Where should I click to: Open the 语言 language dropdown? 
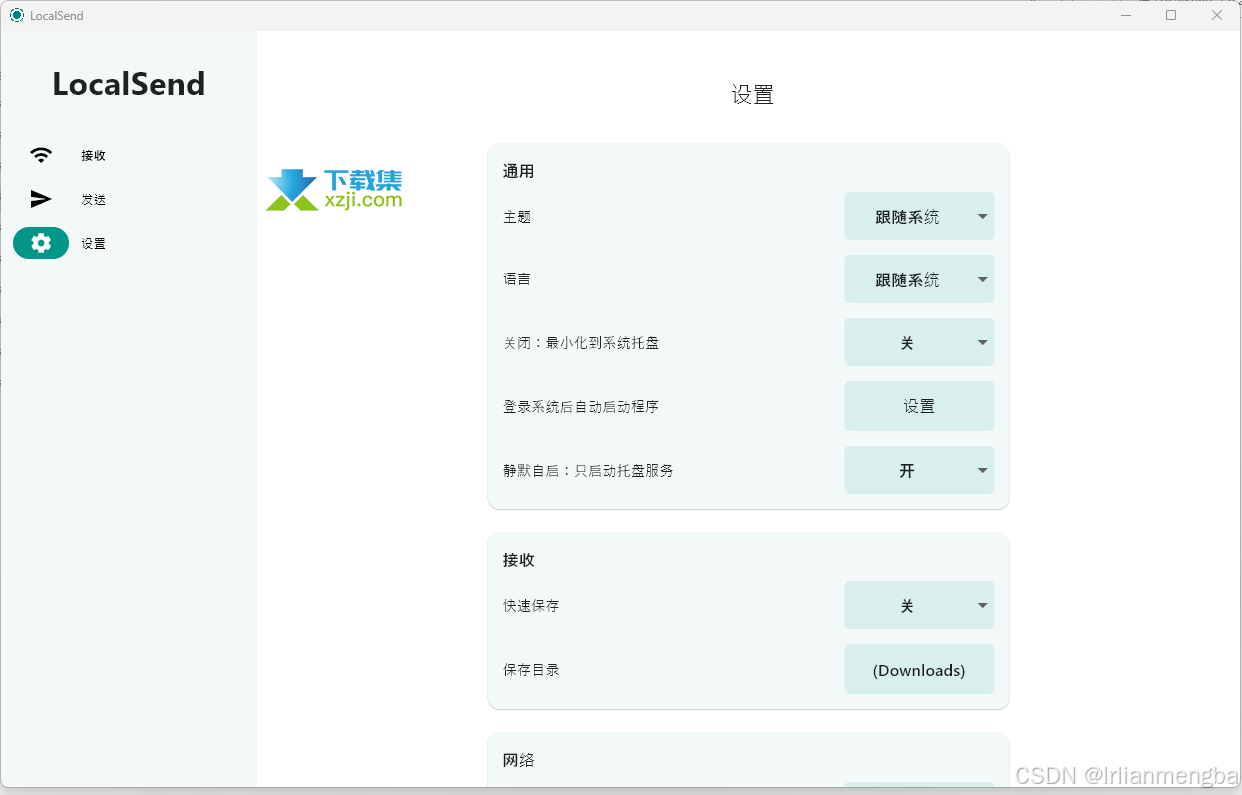[x=919, y=279]
